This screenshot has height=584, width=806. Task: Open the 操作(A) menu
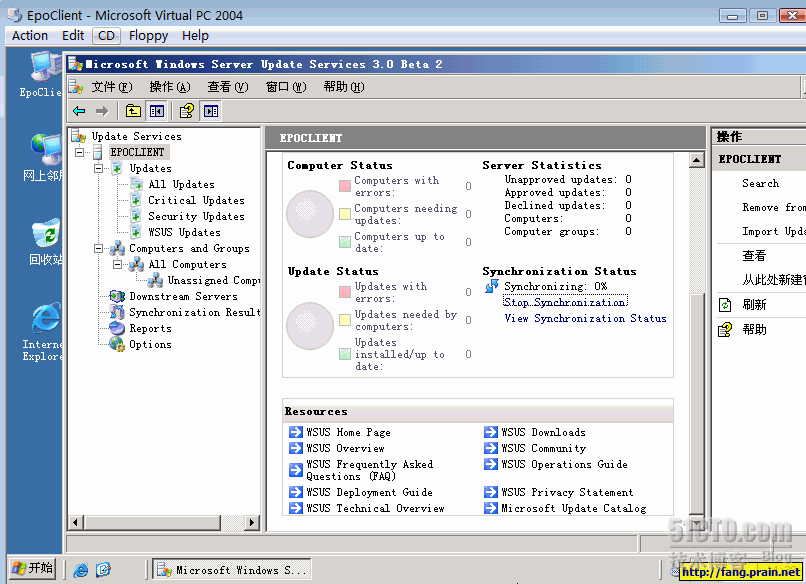(170, 87)
